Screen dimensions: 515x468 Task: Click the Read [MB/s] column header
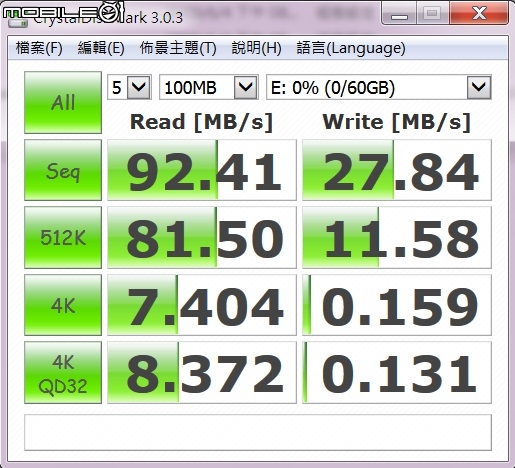[x=201, y=122]
